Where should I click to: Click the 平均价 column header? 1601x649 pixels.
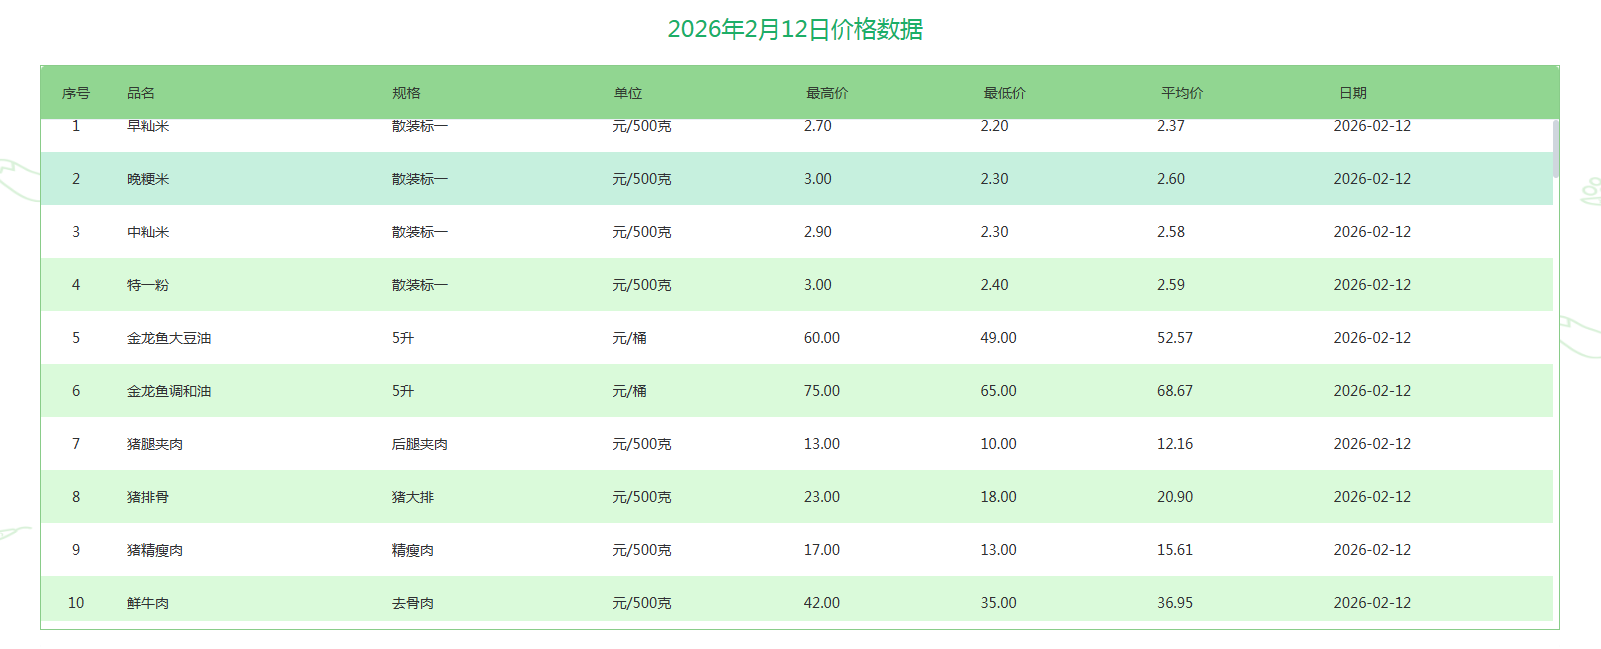tap(1182, 93)
